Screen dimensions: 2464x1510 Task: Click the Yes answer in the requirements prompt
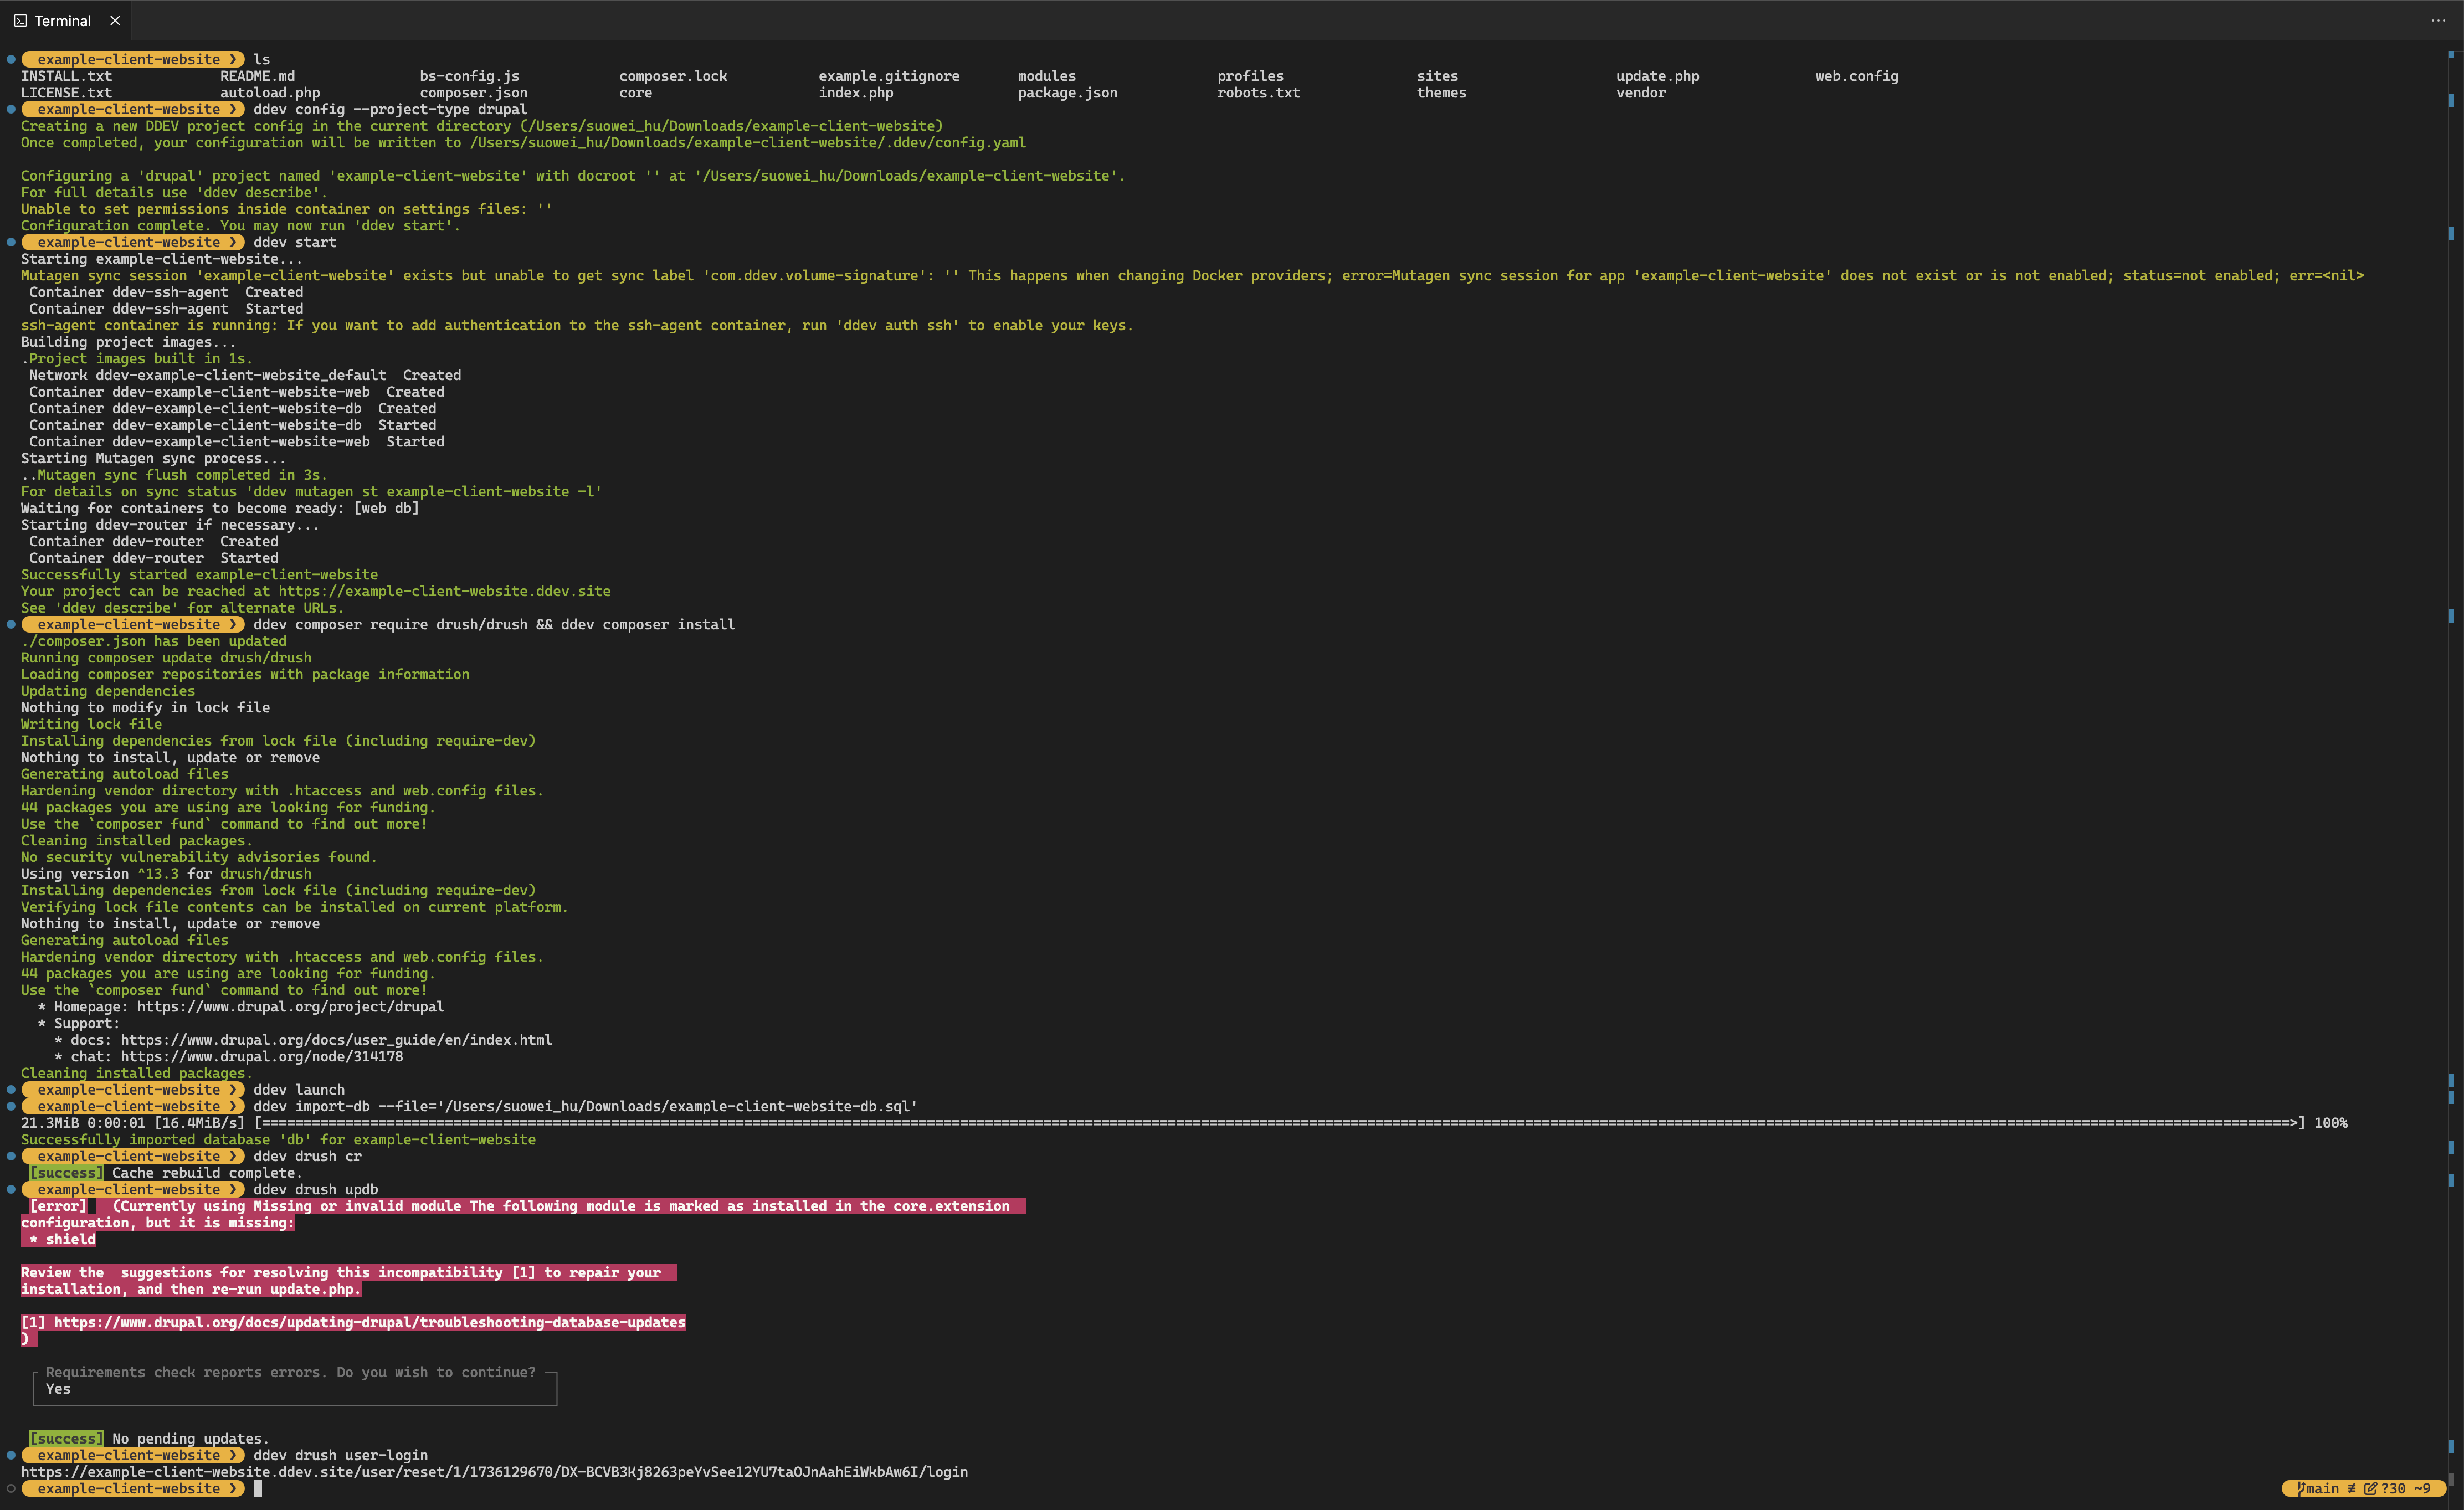pyautogui.click(x=58, y=1389)
